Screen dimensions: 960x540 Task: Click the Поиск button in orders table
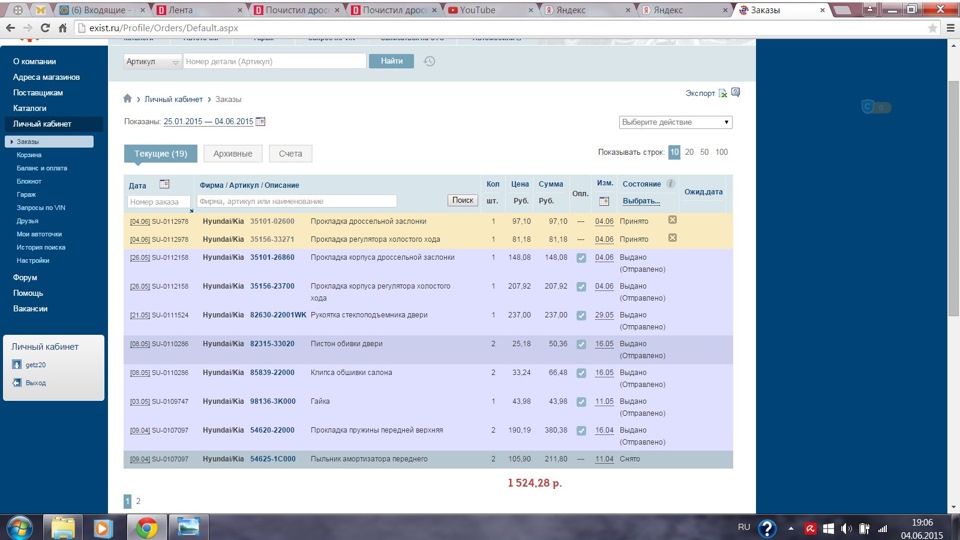pos(462,200)
